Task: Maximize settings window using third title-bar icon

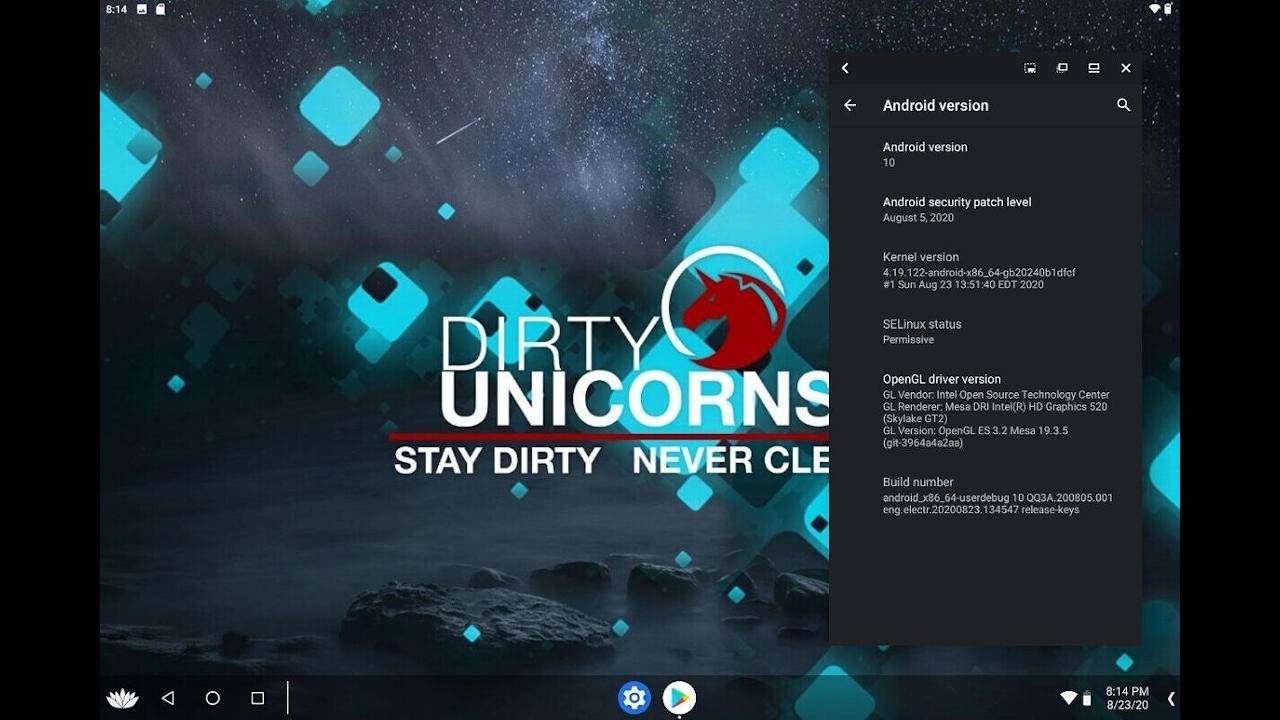Action: click(x=1094, y=68)
